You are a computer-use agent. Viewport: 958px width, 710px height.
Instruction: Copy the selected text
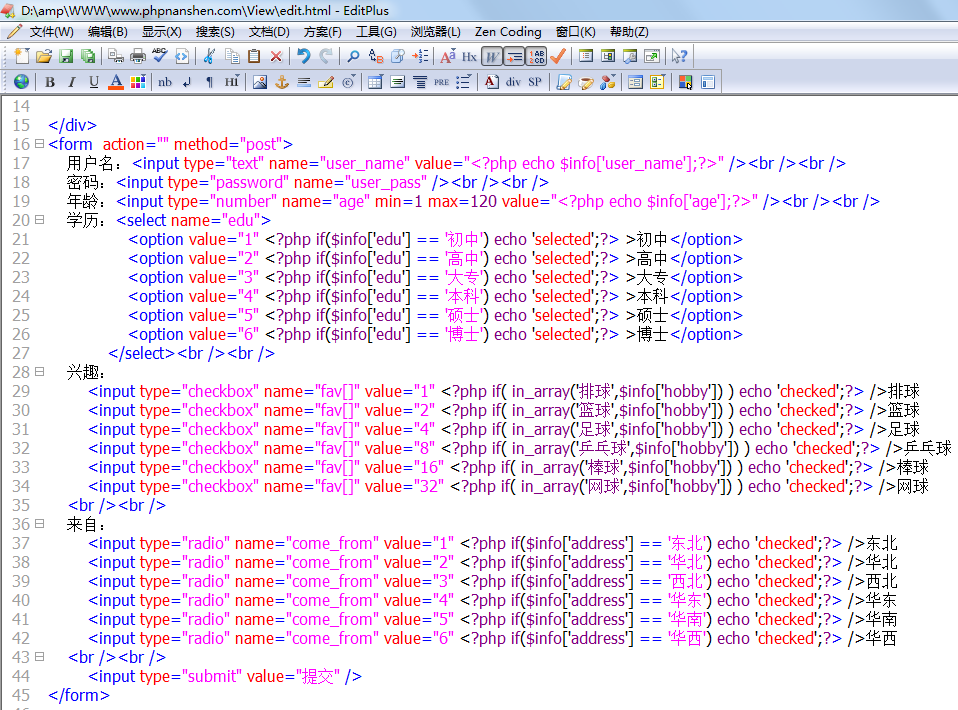232,56
